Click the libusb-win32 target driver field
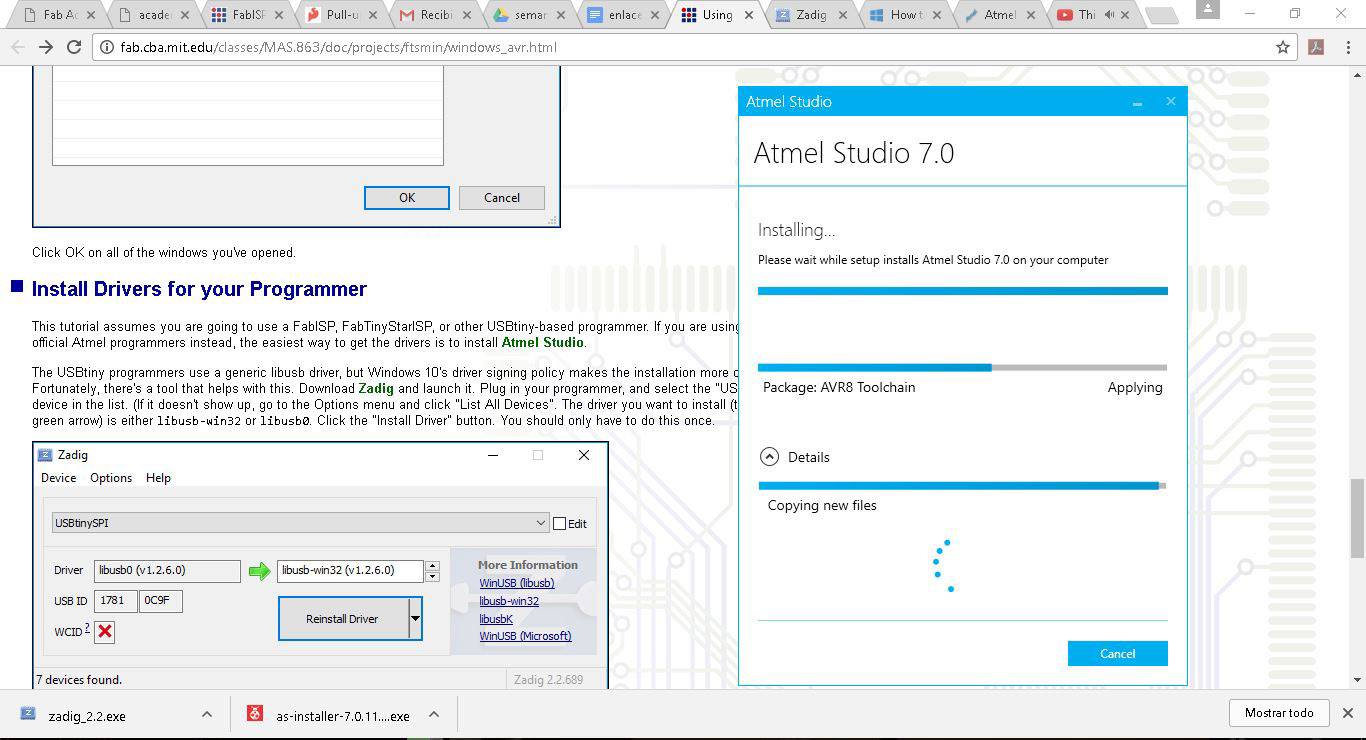Screen dimensions: 1366x740 click(350, 570)
